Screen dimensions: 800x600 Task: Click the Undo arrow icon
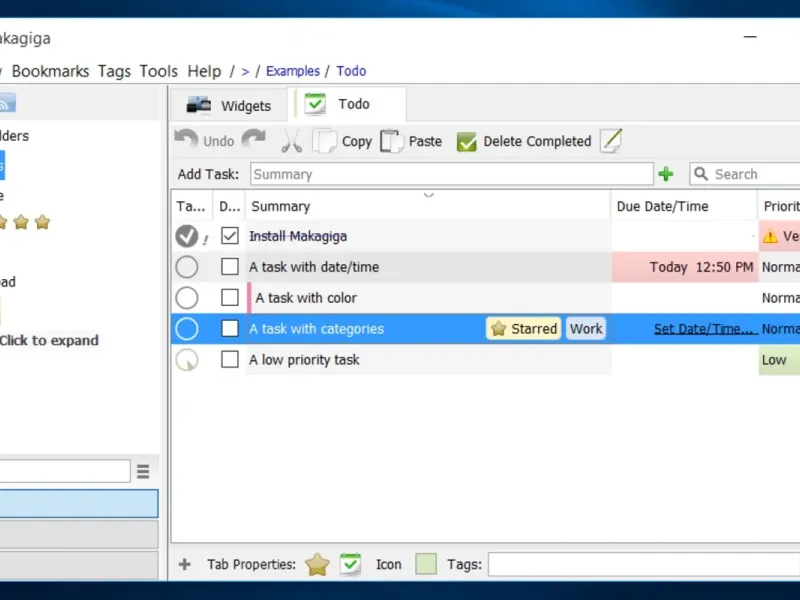point(186,140)
